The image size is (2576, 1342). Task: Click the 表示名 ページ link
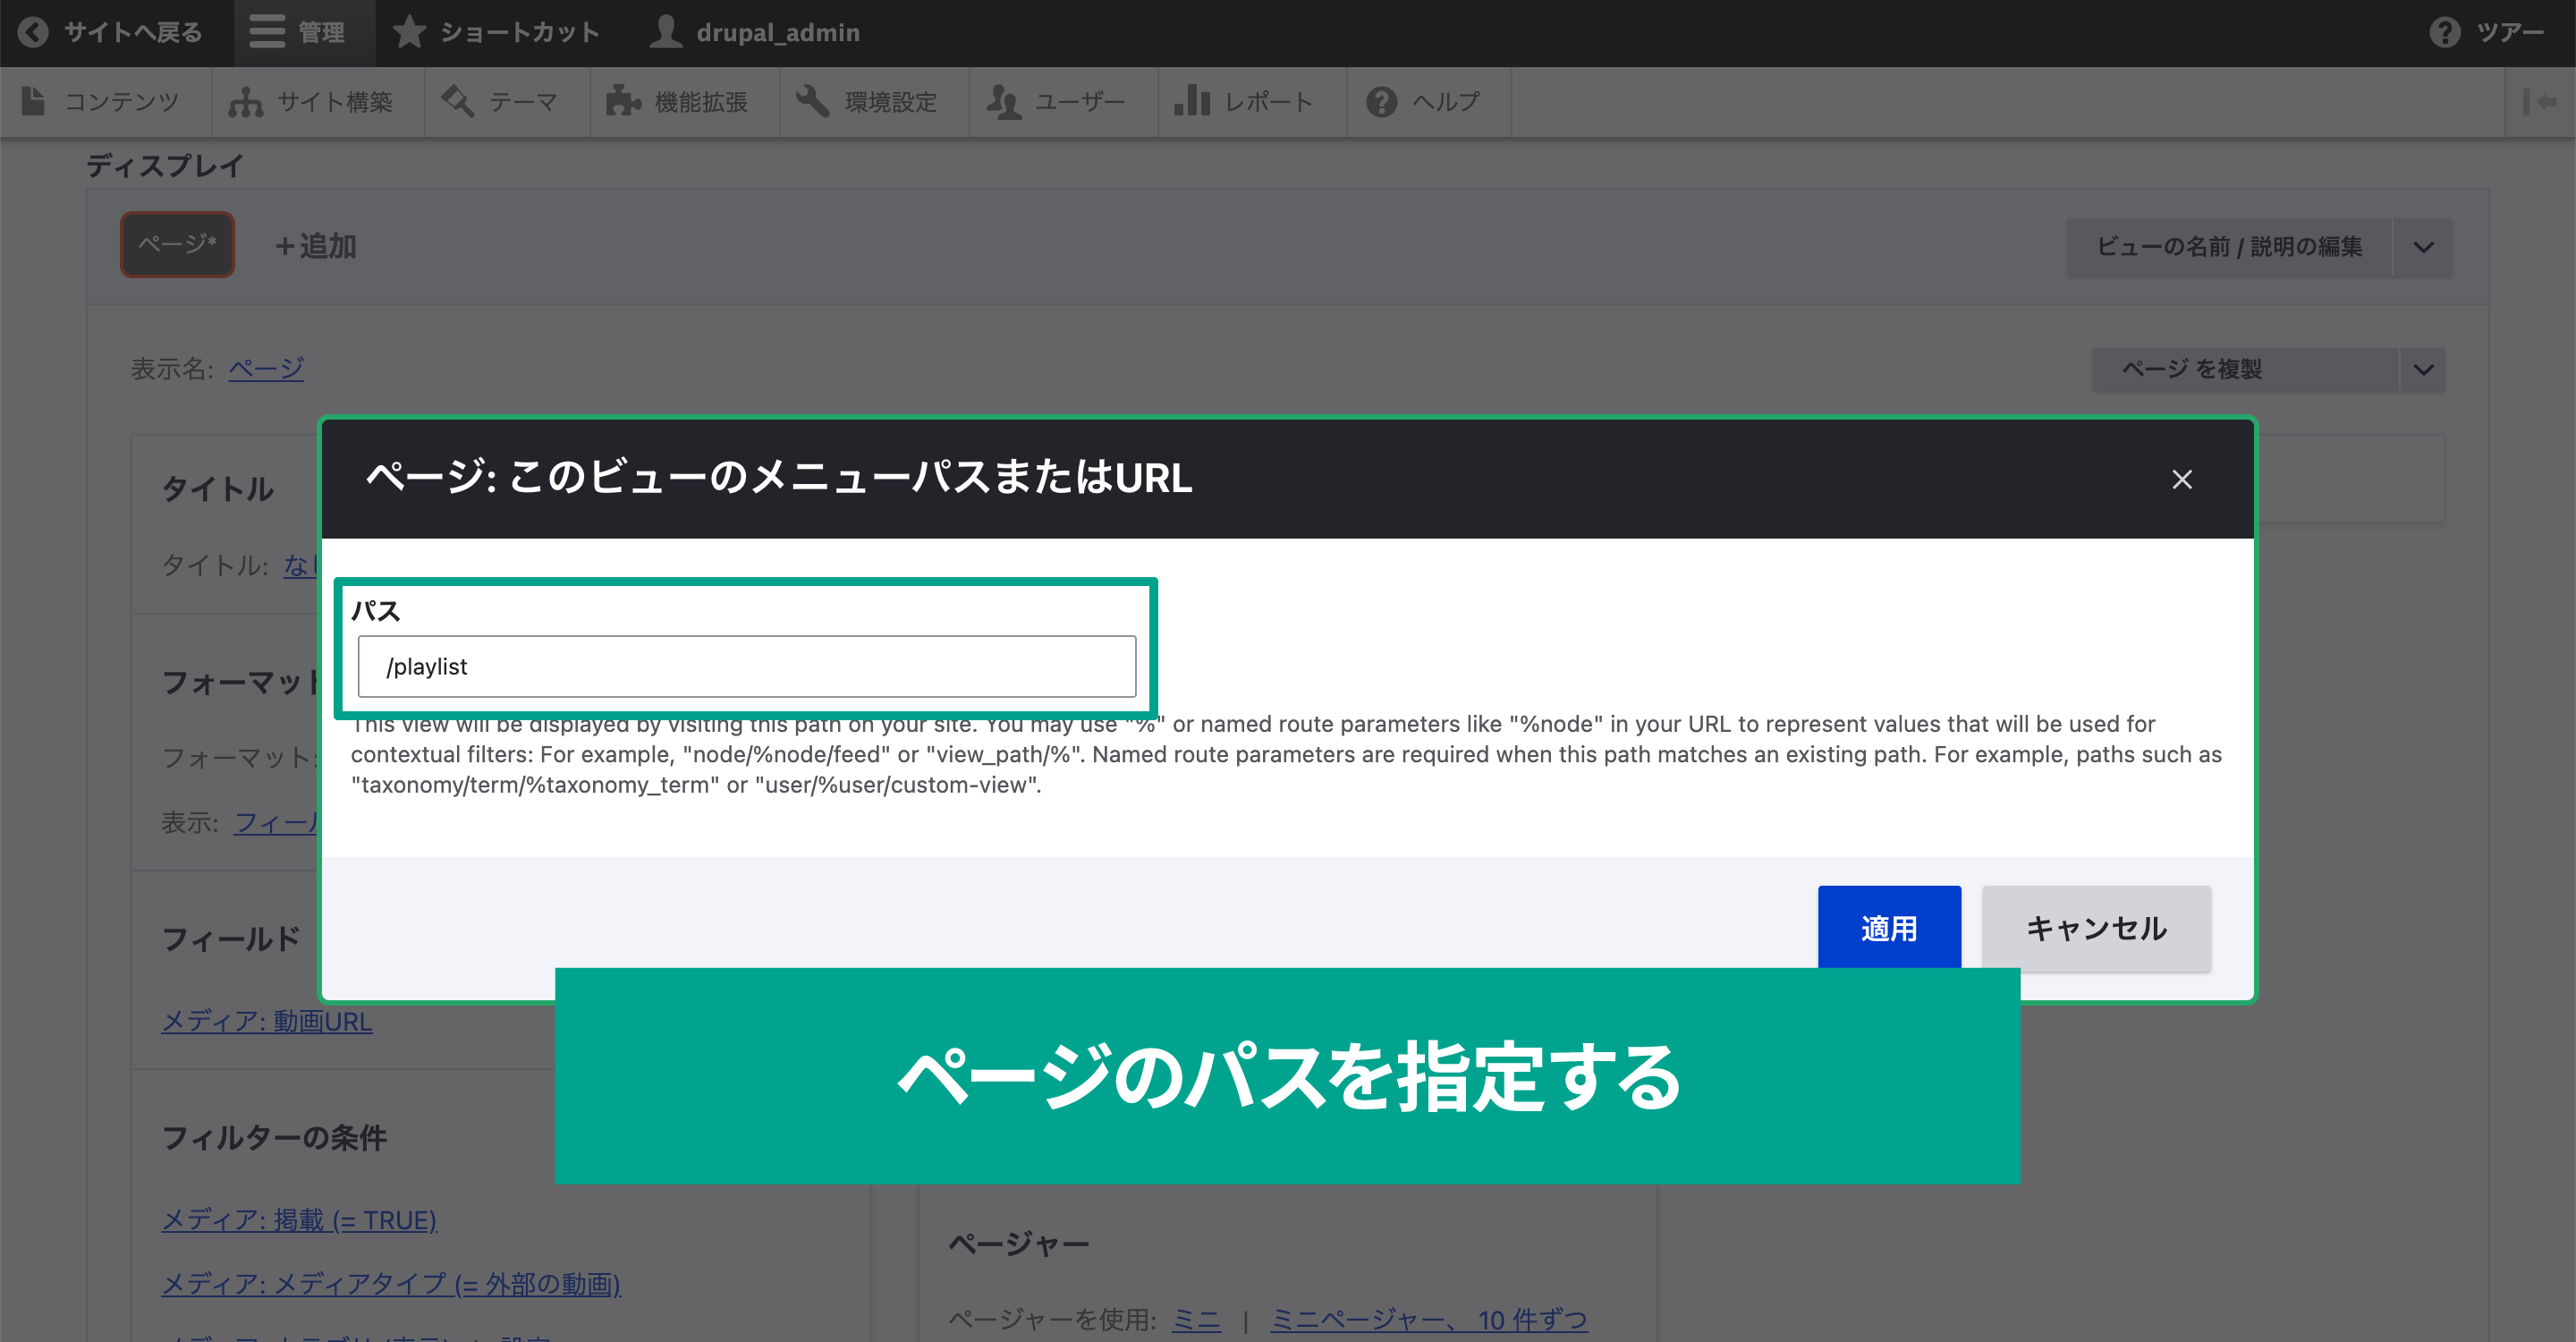tap(266, 369)
